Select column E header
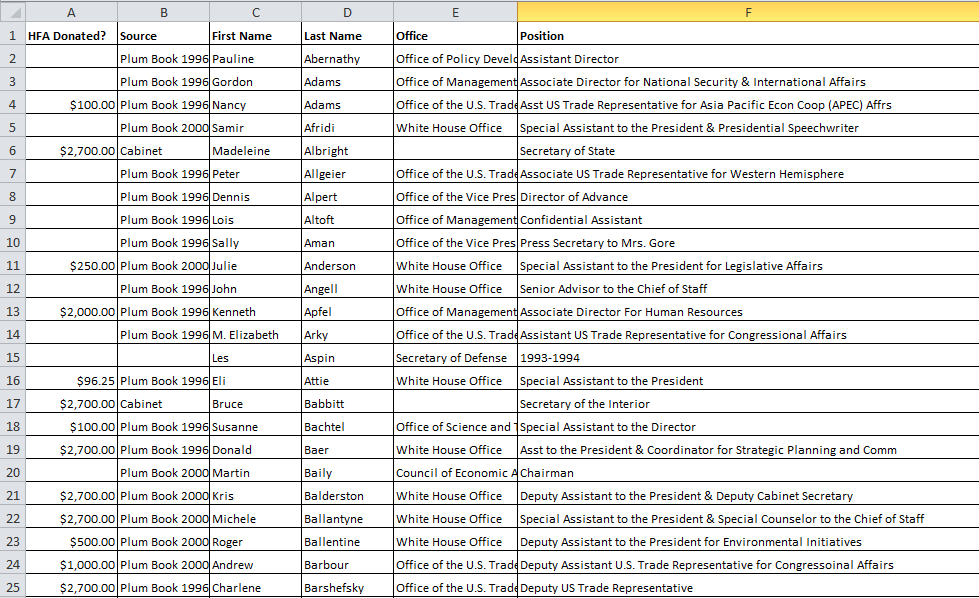979x598 pixels. tap(455, 12)
